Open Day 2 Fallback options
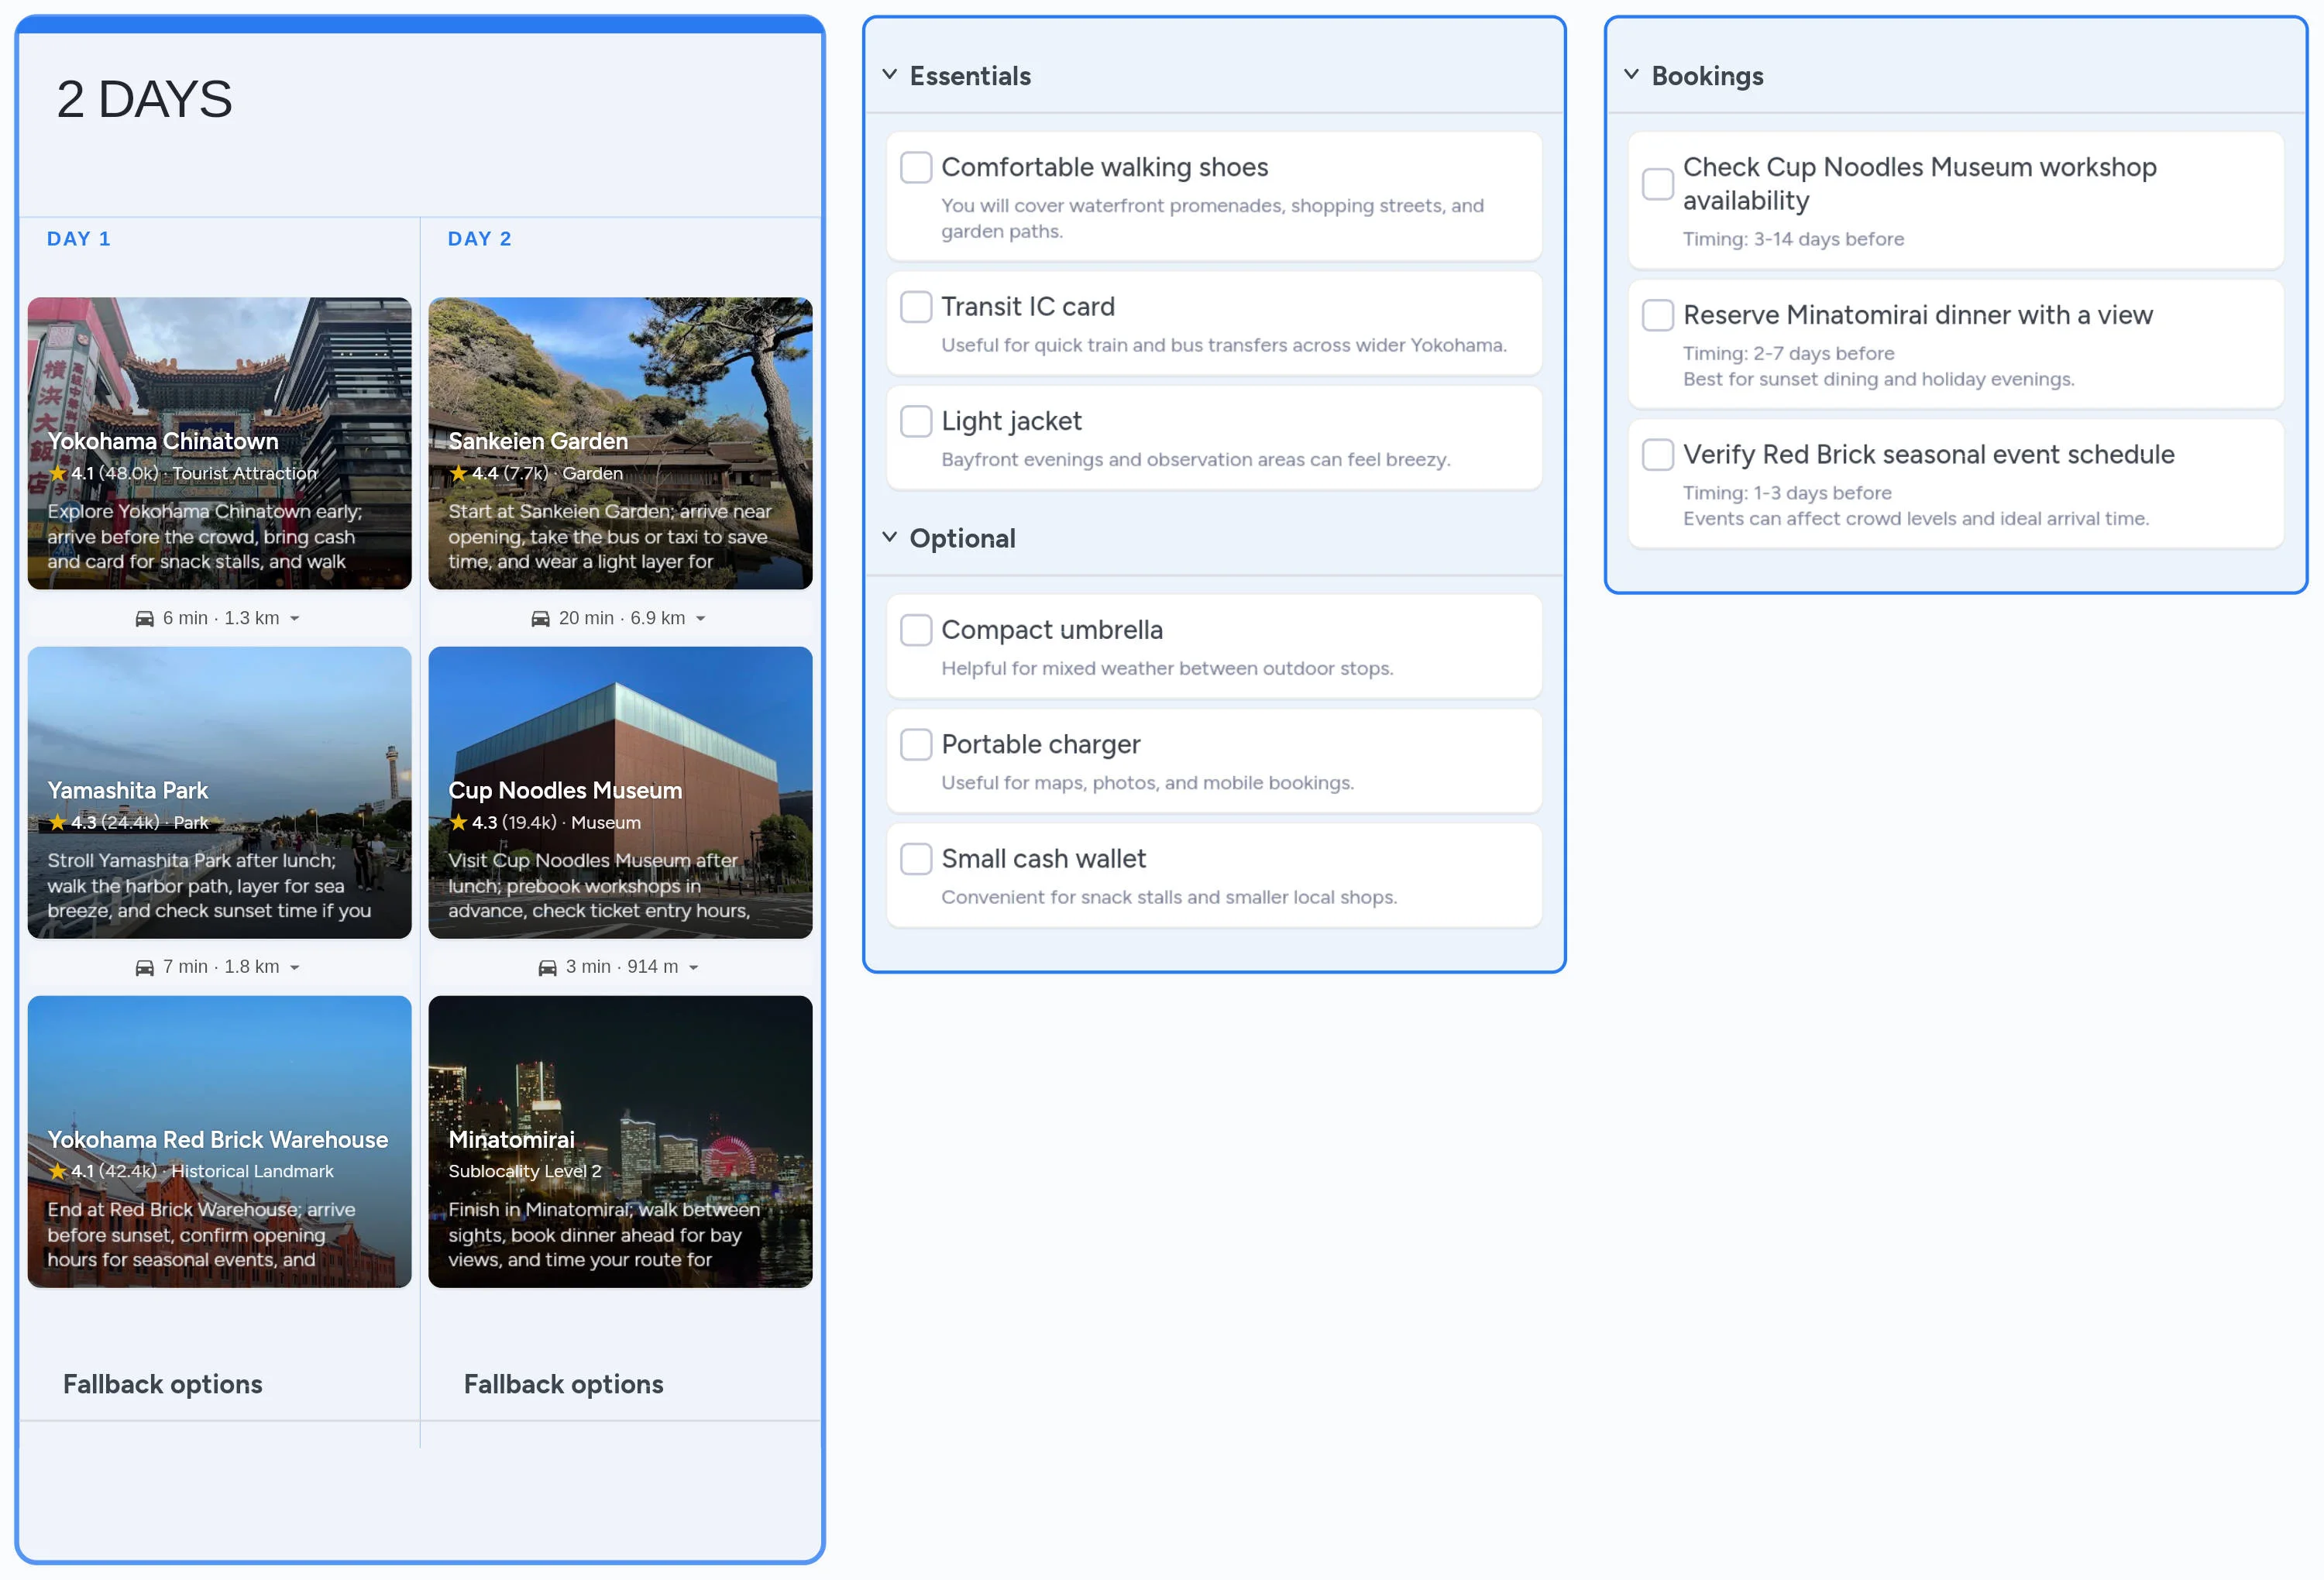Image resolution: width=2324 pixels, height=1580 pixels. (x=564, y=1384)
